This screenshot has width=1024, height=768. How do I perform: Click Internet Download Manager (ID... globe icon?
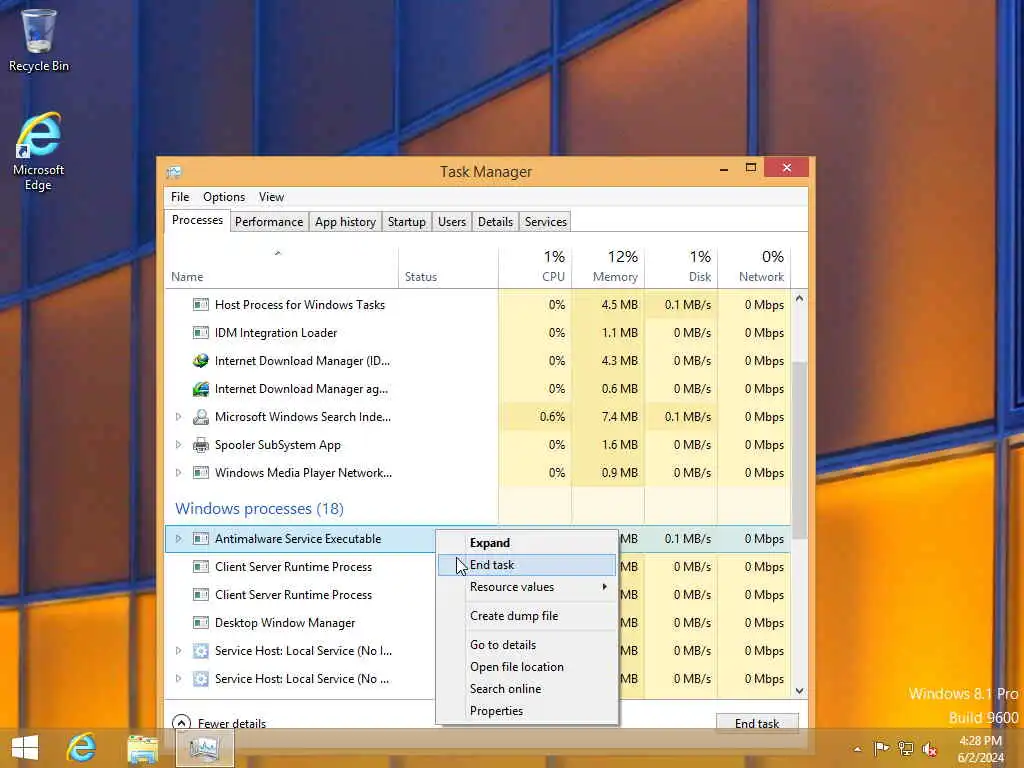pyautogui.click(x=200, y=360)
